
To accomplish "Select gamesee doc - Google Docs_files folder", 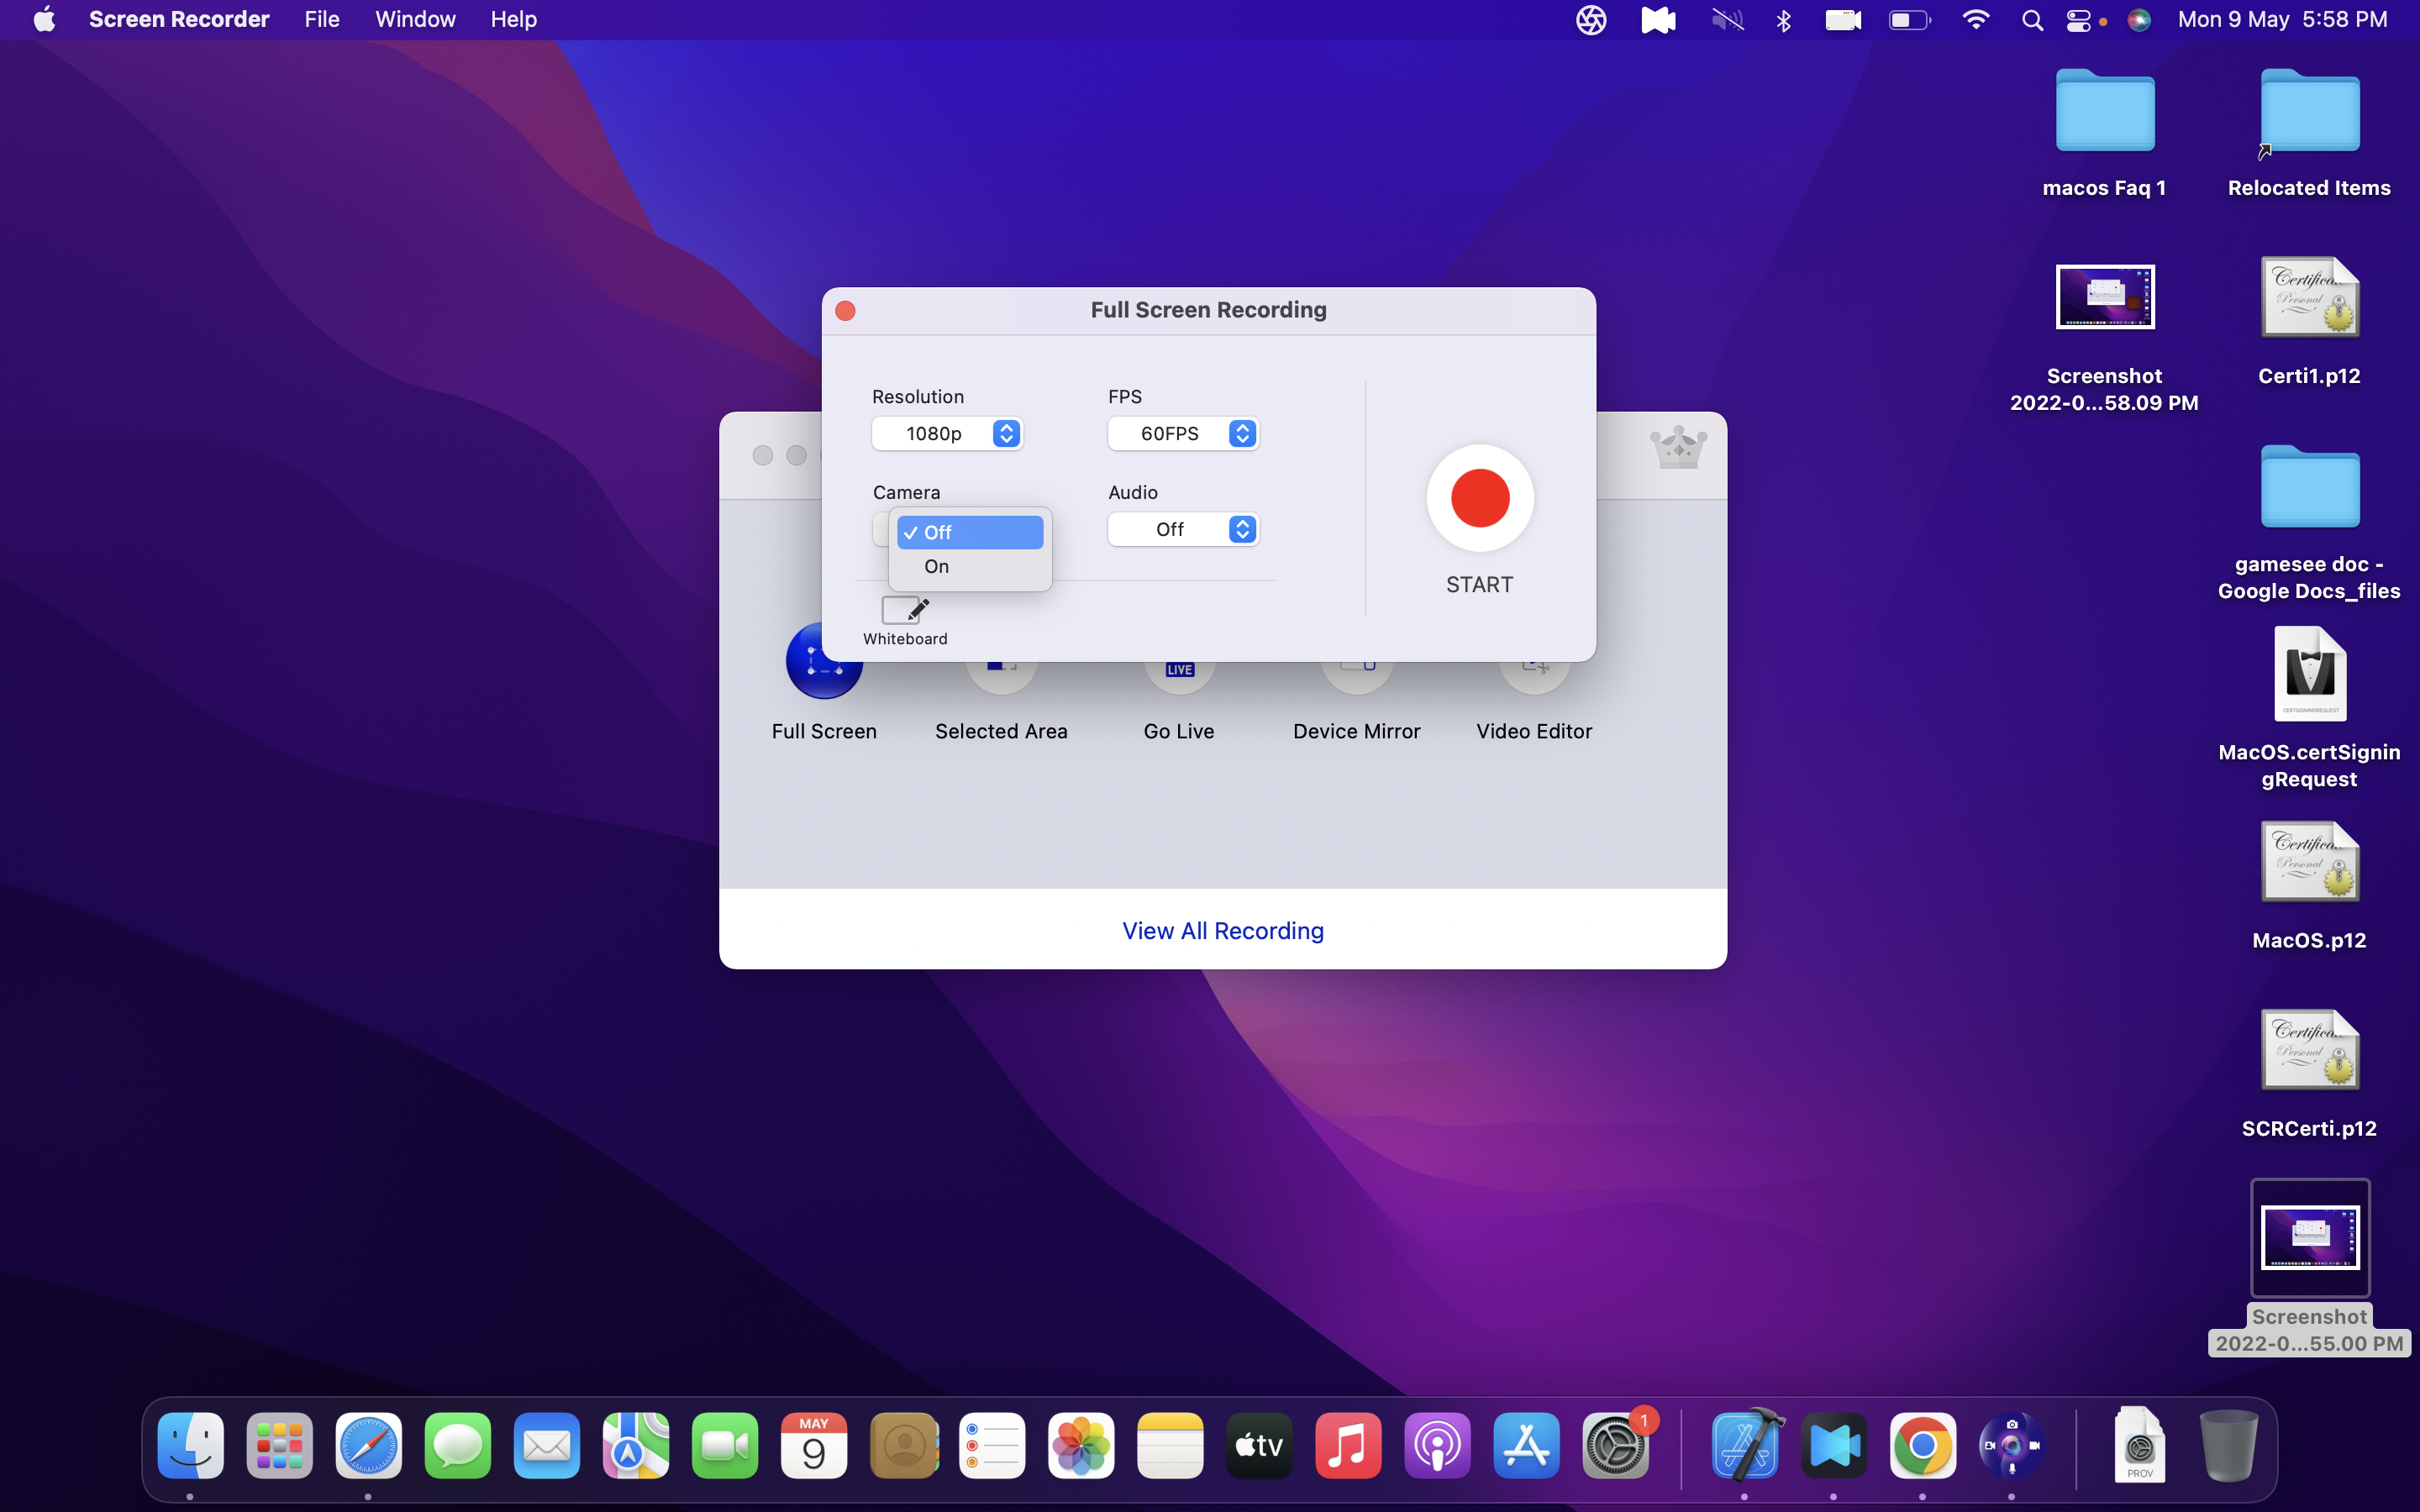I will [2310, 488].
